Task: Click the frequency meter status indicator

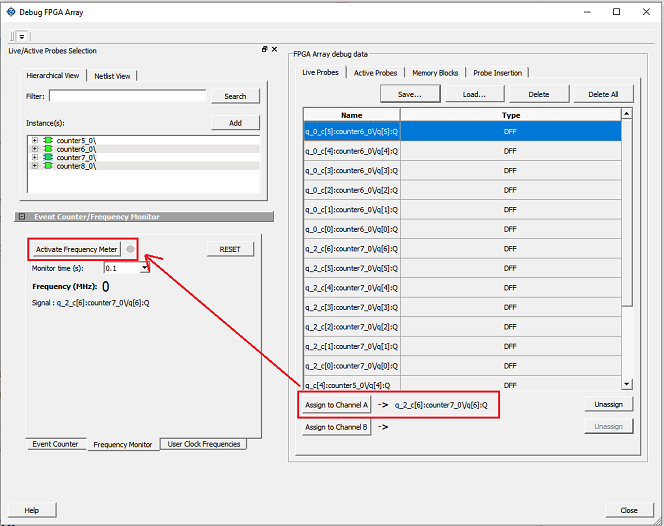Action: 130,249
